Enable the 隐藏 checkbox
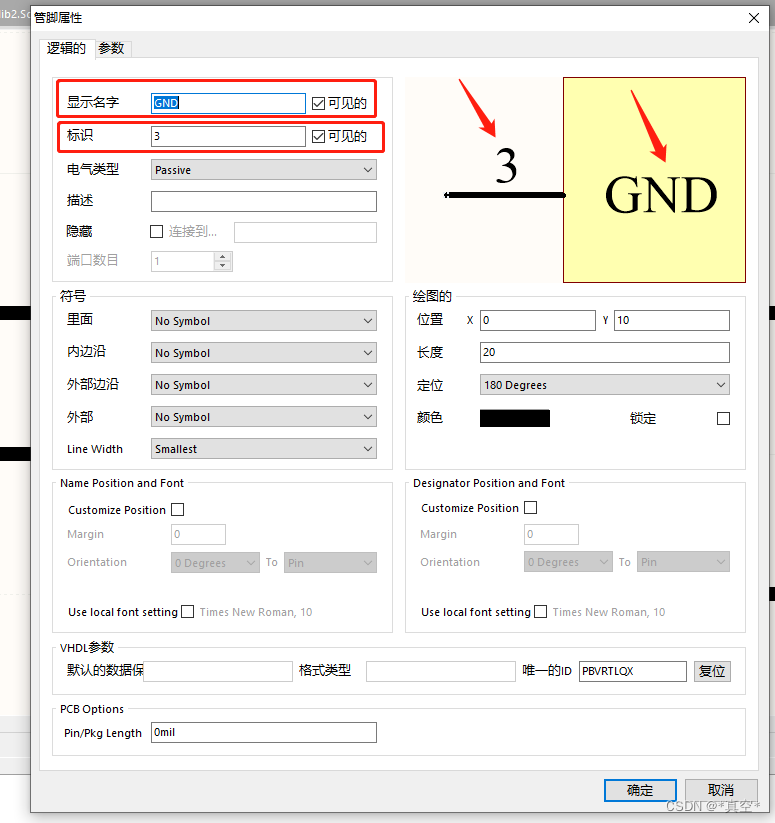 click(156, 231)
